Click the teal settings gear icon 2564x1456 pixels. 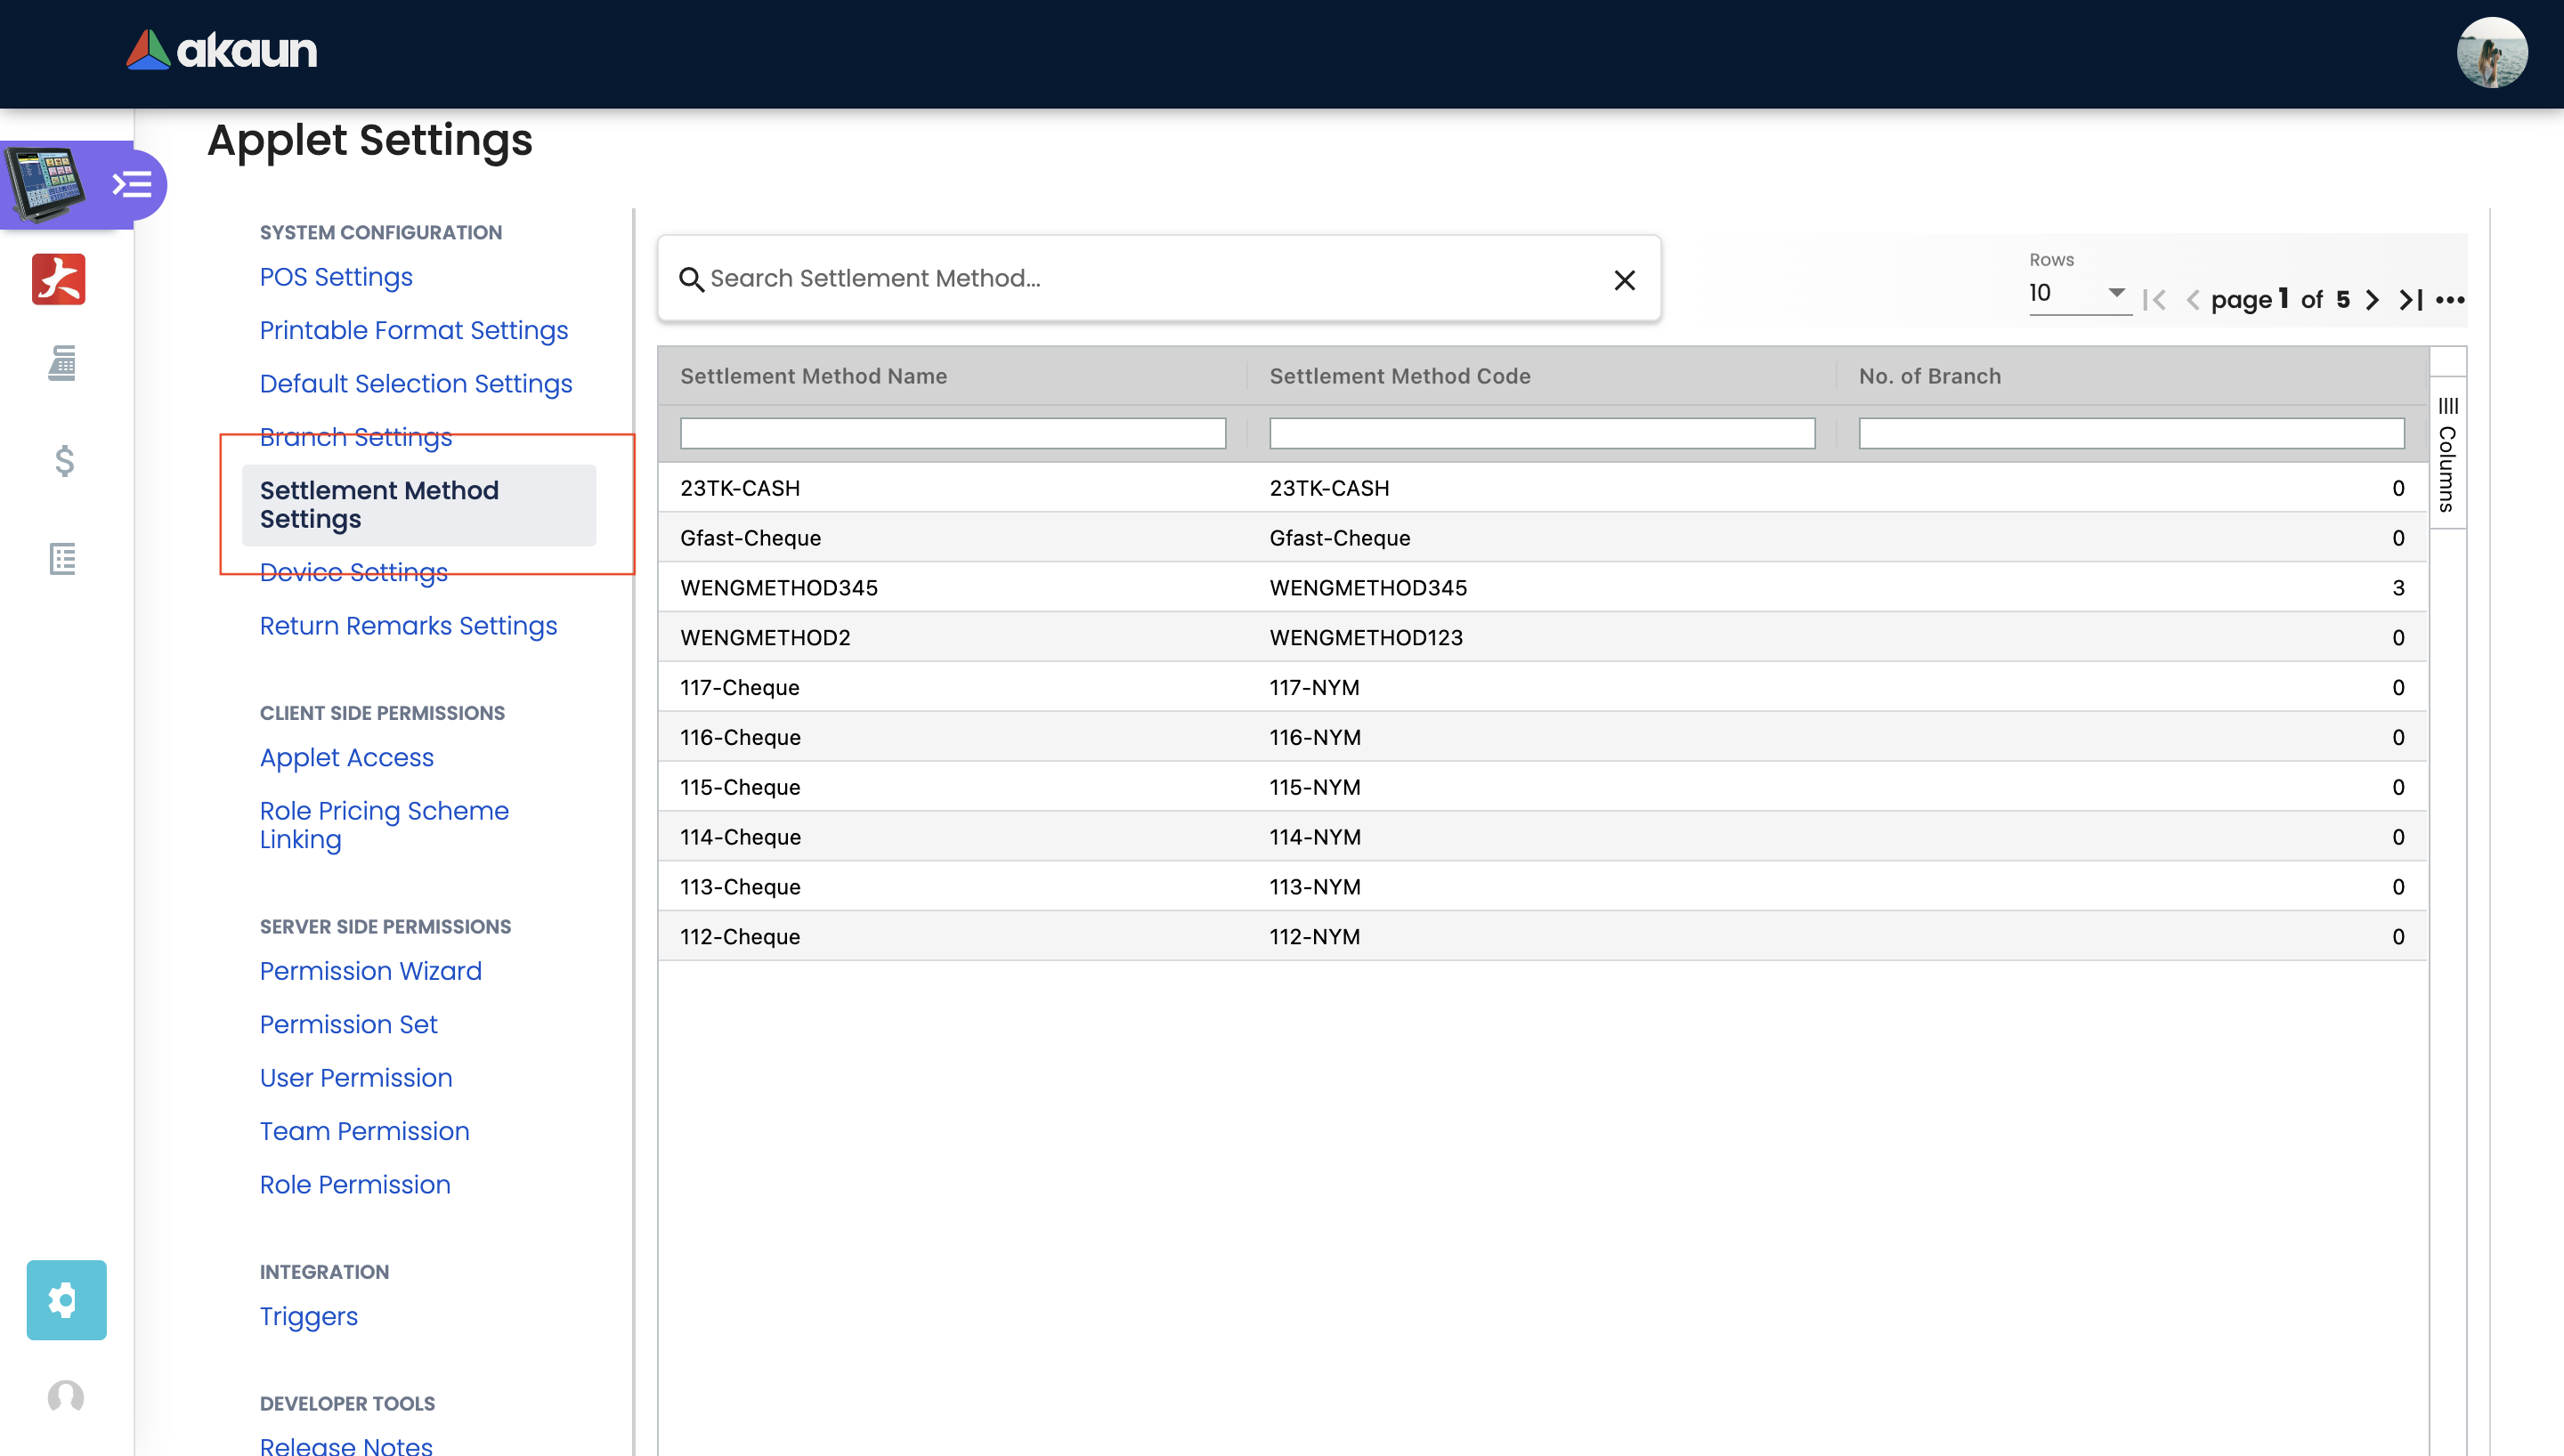[x=66, y=1299]
